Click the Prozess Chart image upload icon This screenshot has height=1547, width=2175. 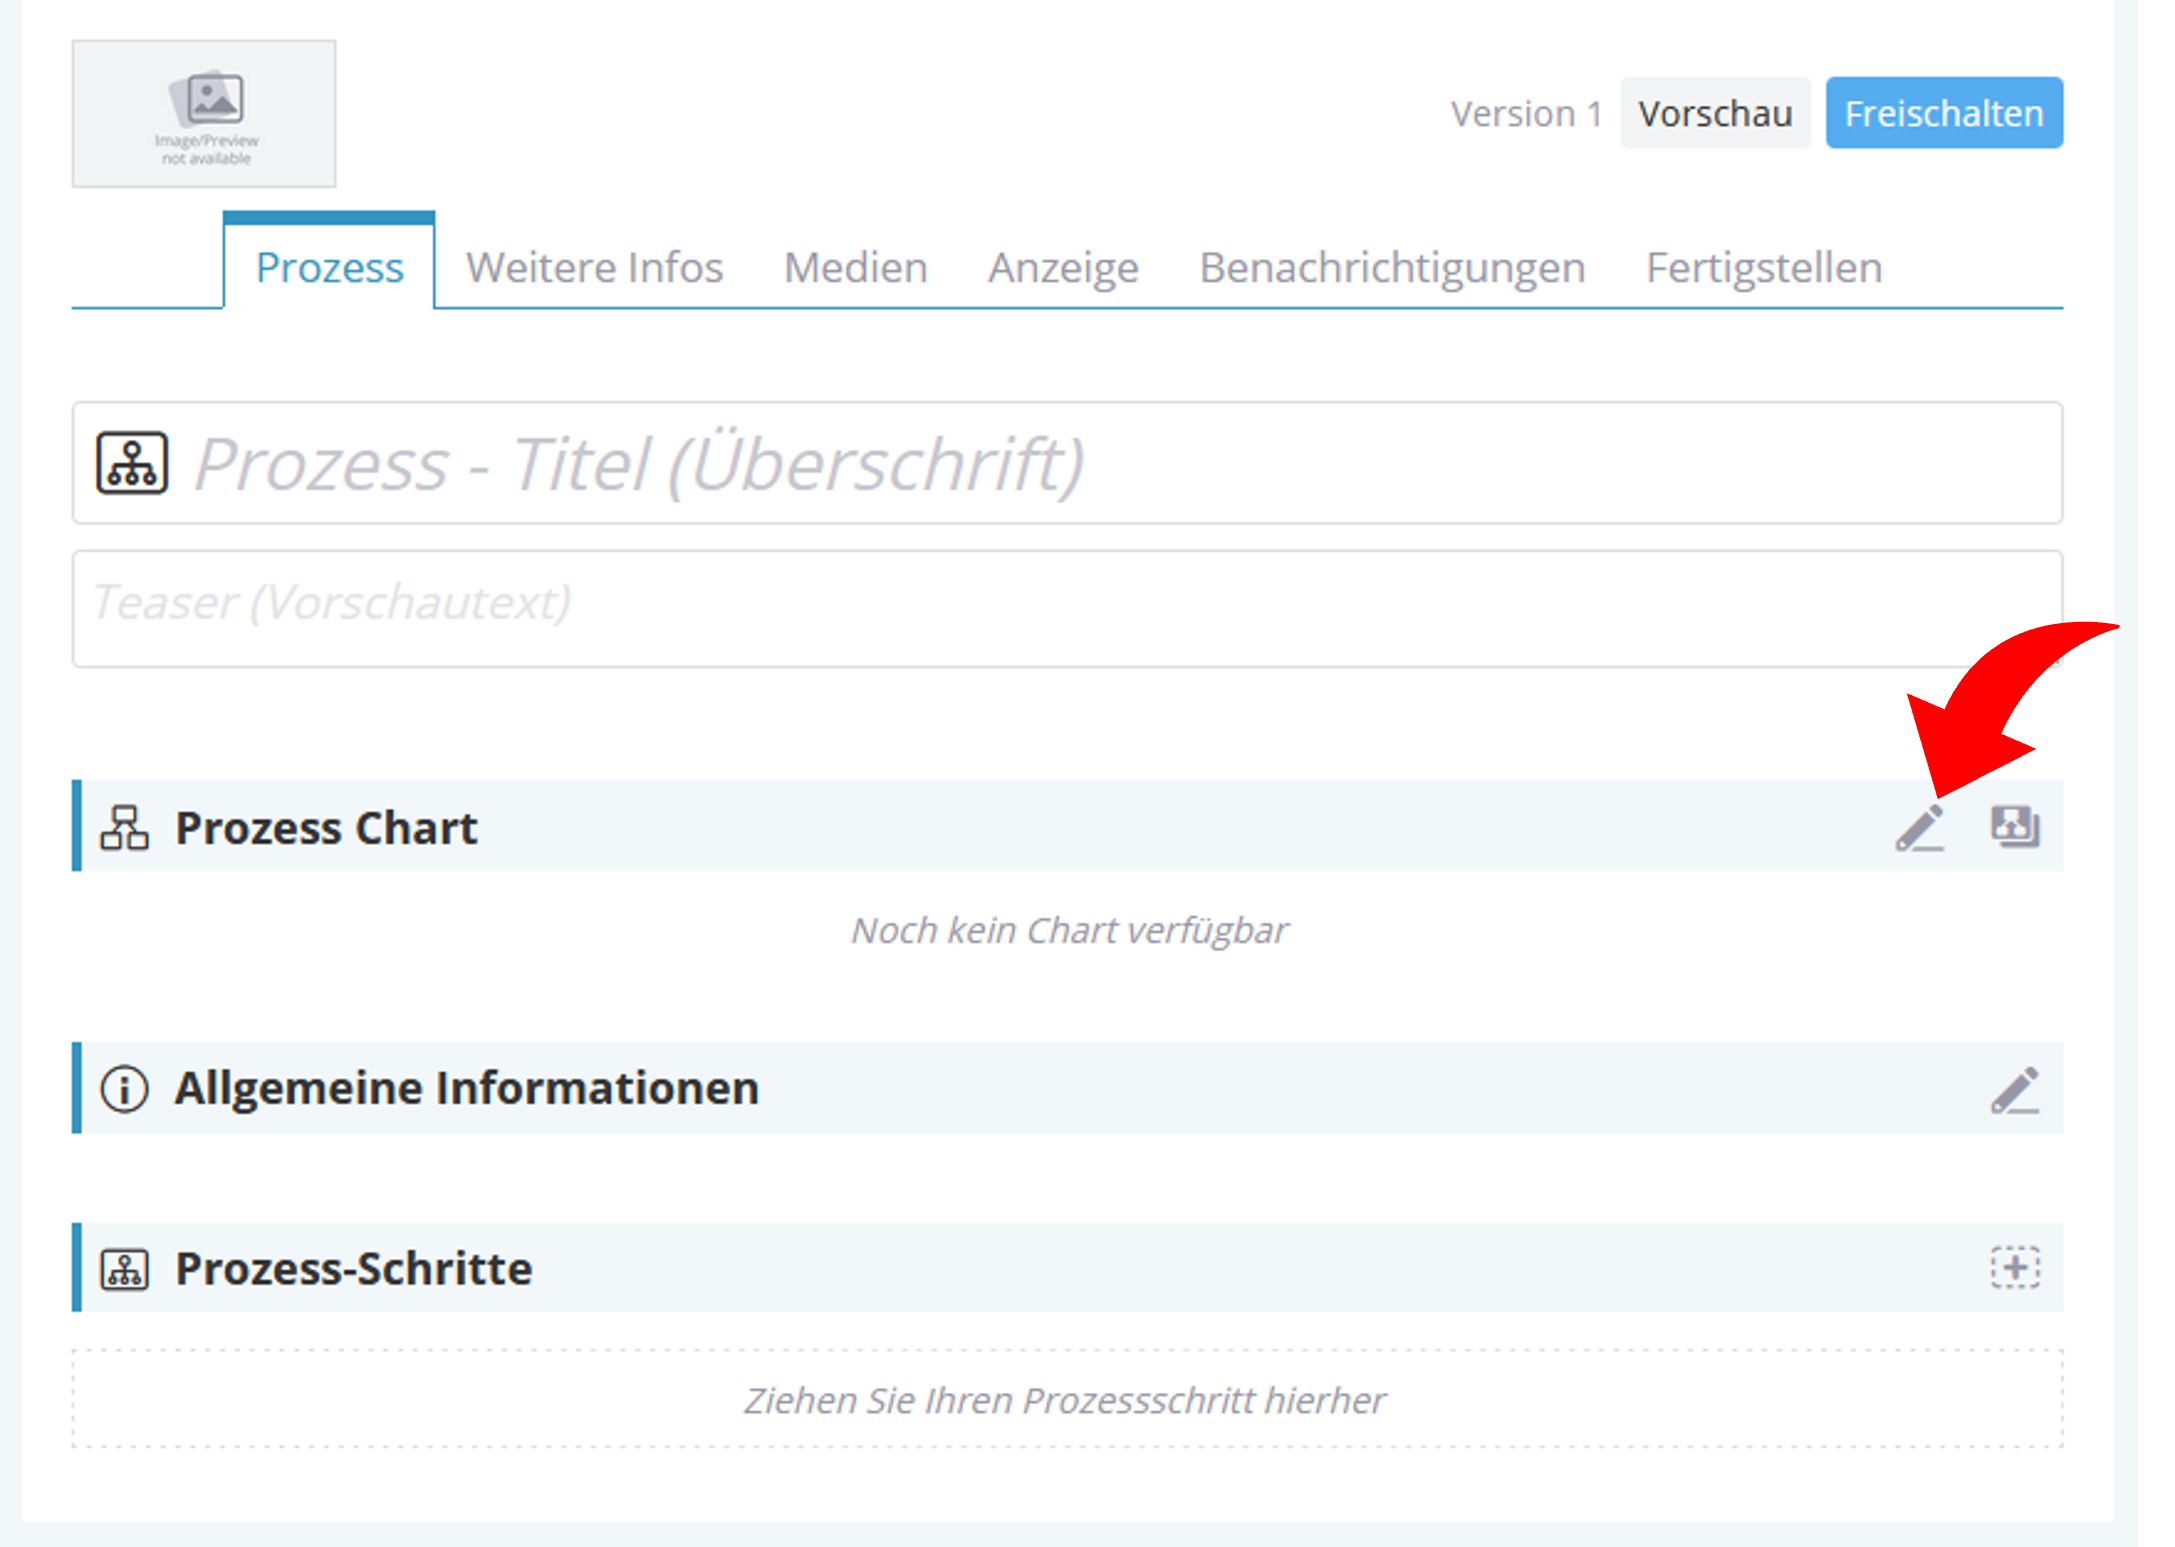pyautogui.click(x=2015, y=827)
